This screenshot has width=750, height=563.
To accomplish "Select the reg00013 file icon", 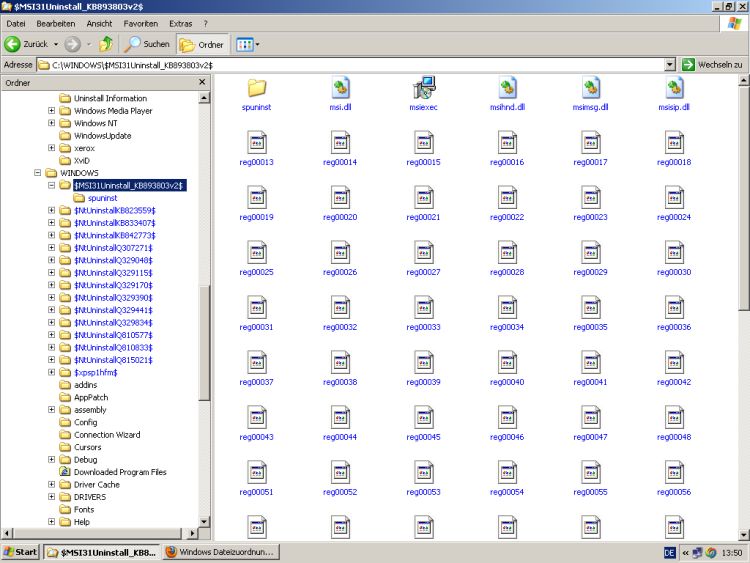I will pyautogui.click(x=257, y=143).
